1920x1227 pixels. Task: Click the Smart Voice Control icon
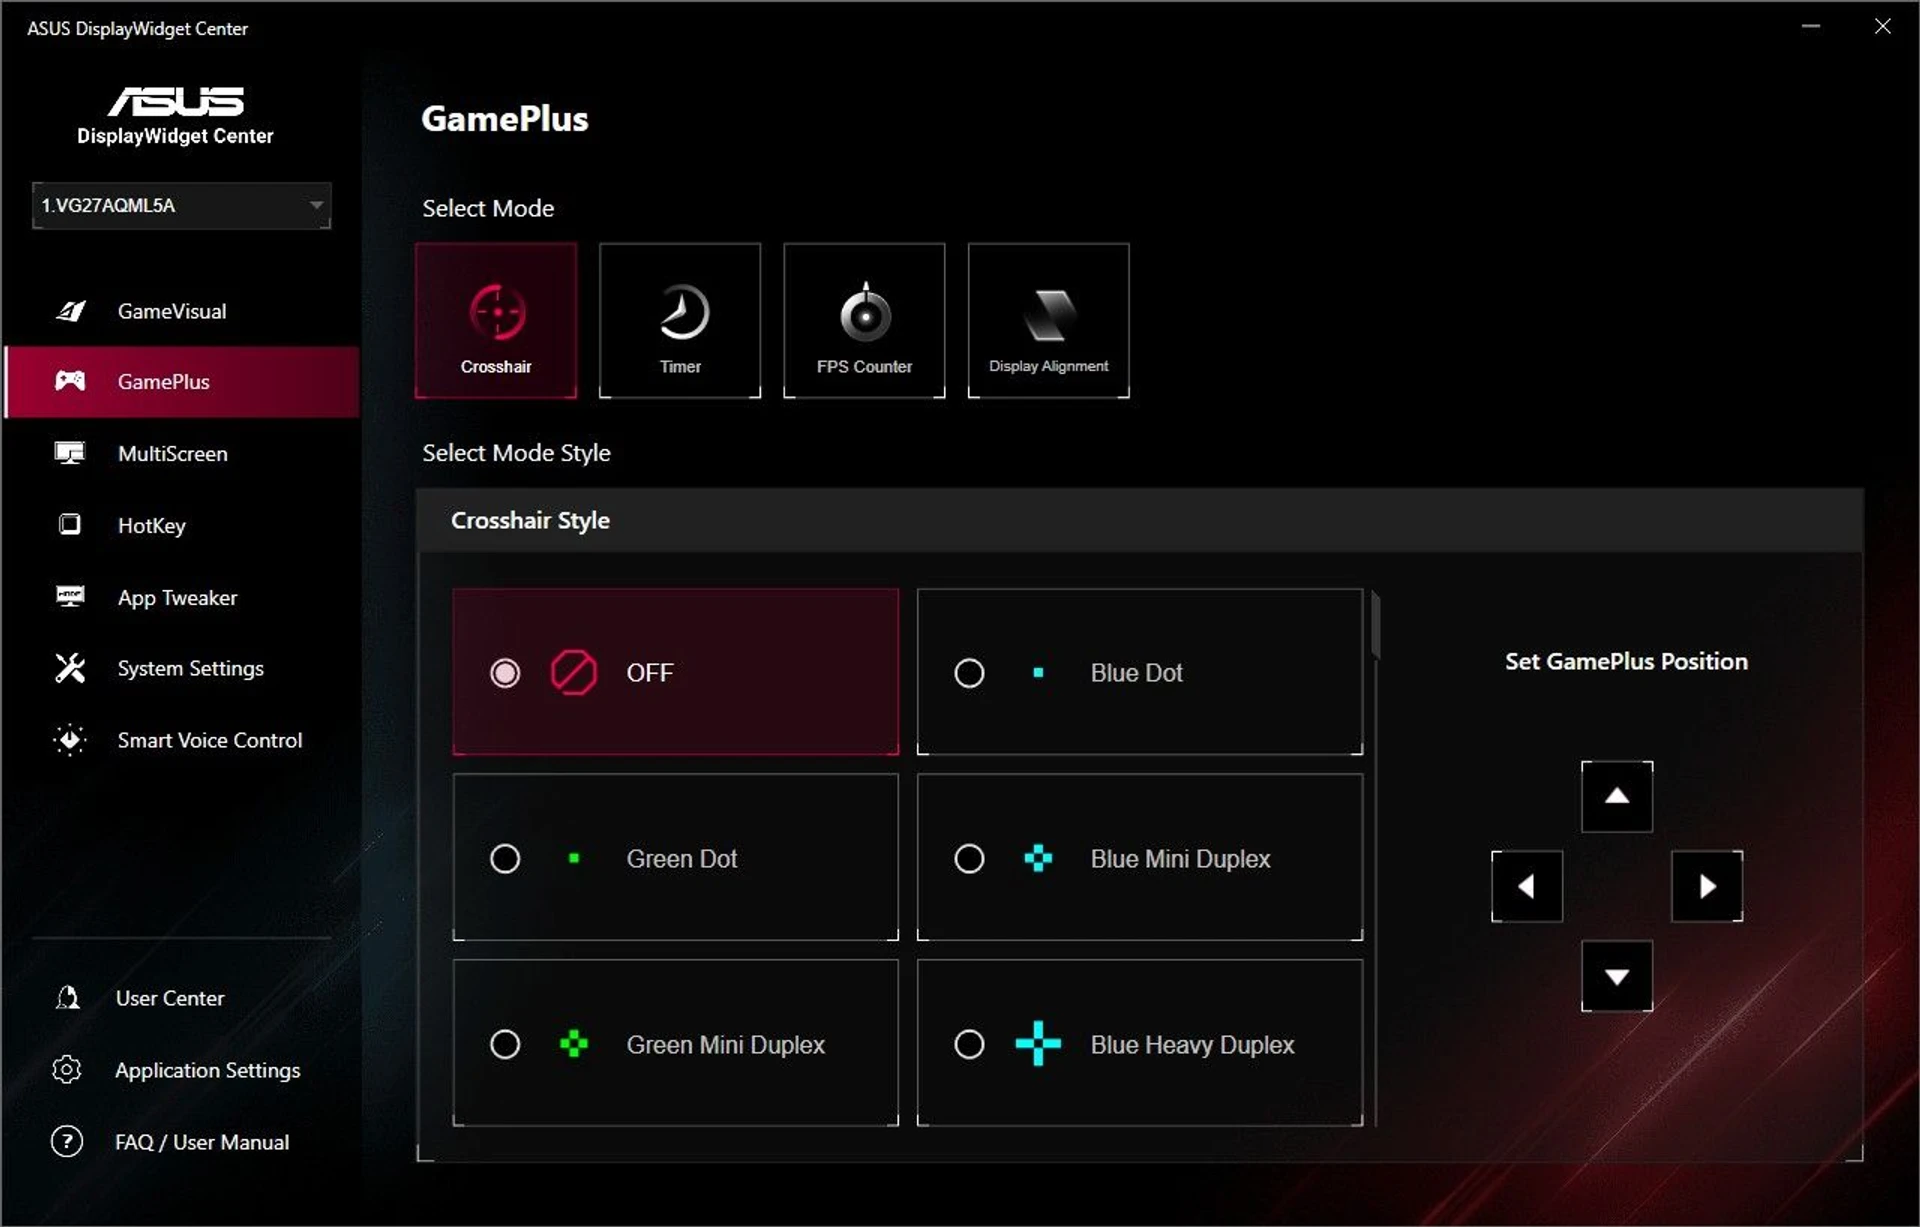pyautogui.click(x=70, y=740)
